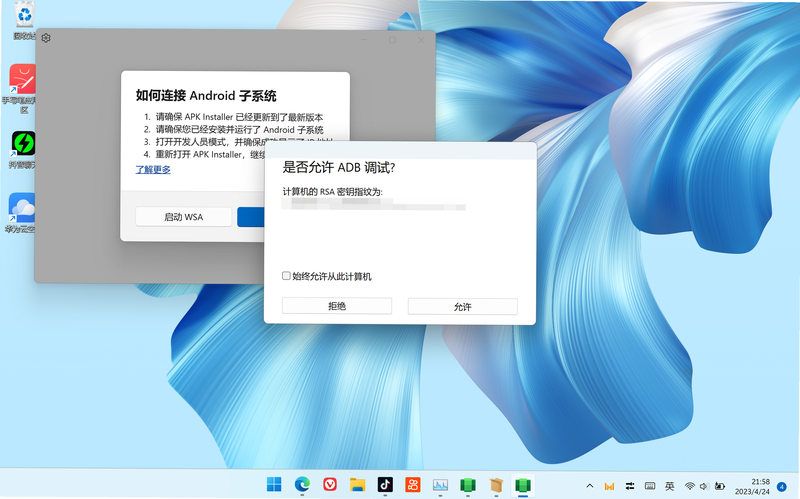Viewport: 800px width, 499px height.
Task: Click the 计算机的 RSA 密钥指纹为 label
Action: (x=333, y=192)
